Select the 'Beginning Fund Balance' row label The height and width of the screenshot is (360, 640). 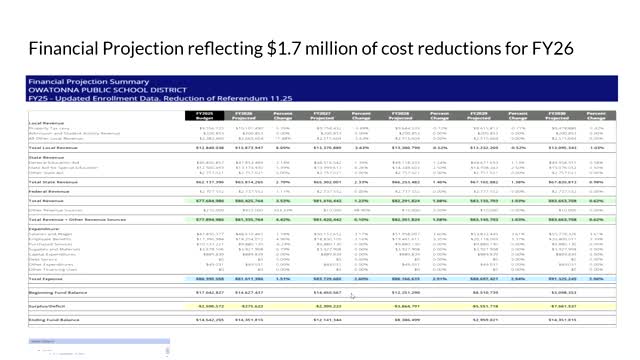[x=58, y=293]
